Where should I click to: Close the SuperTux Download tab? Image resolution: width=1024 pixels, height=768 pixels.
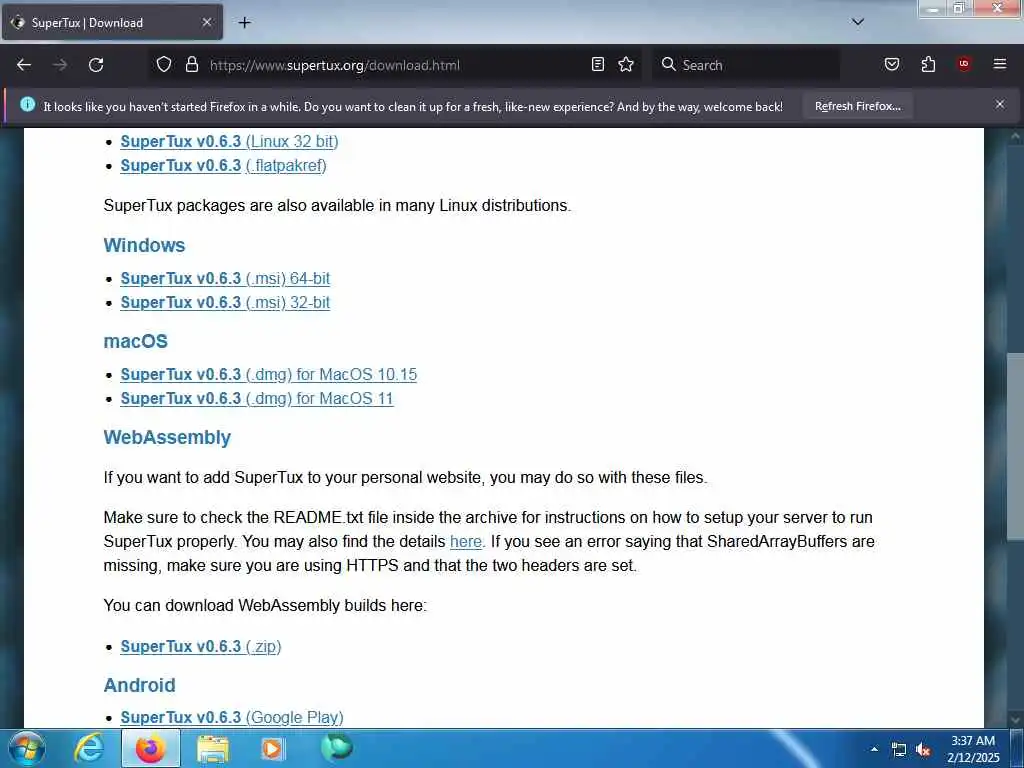point(206,22)
